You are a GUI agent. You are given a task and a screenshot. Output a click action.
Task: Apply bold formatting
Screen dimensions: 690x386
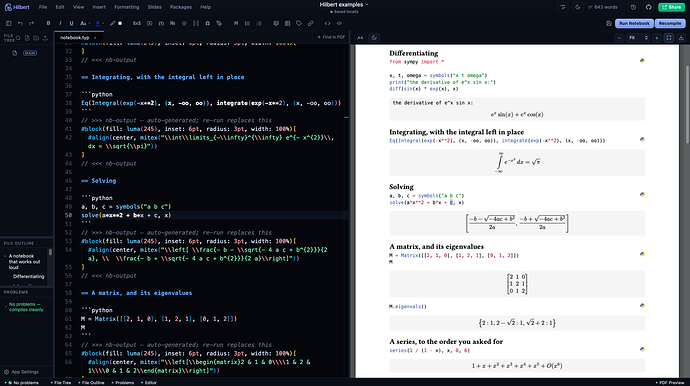click(x=48, y=23)
